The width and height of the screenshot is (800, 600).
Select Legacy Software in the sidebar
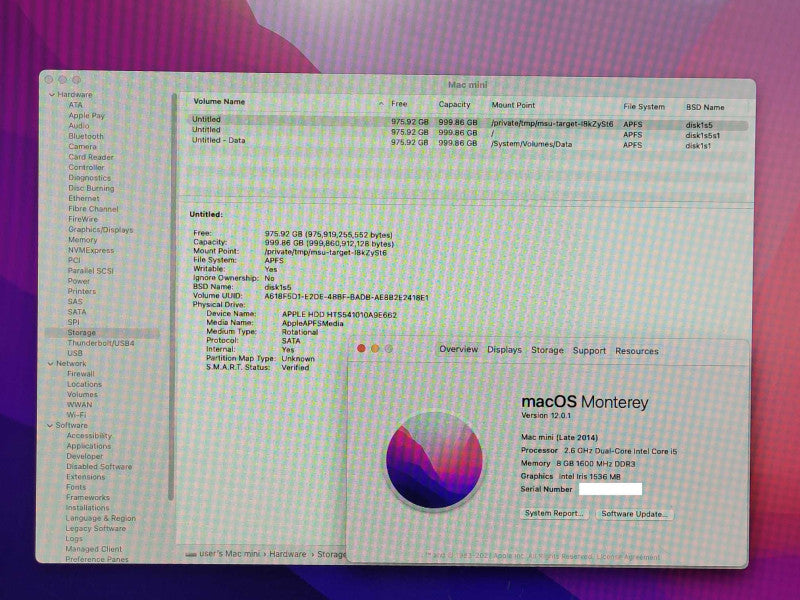click(95, 528)
